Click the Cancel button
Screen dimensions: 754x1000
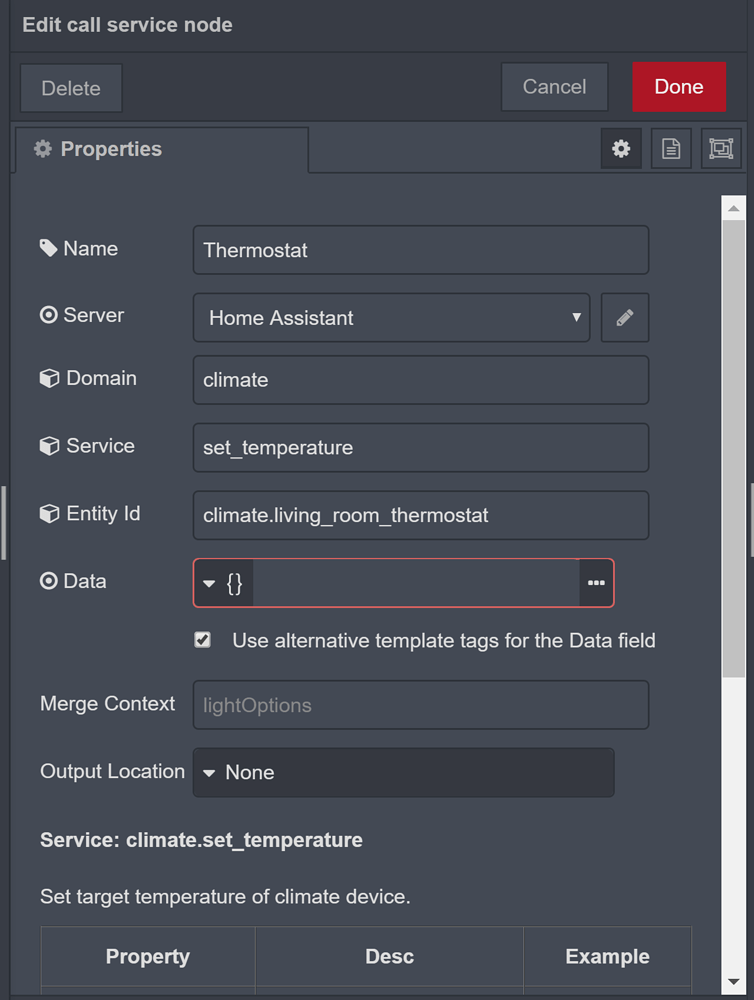pyautogui.click(x=554, y=87)
